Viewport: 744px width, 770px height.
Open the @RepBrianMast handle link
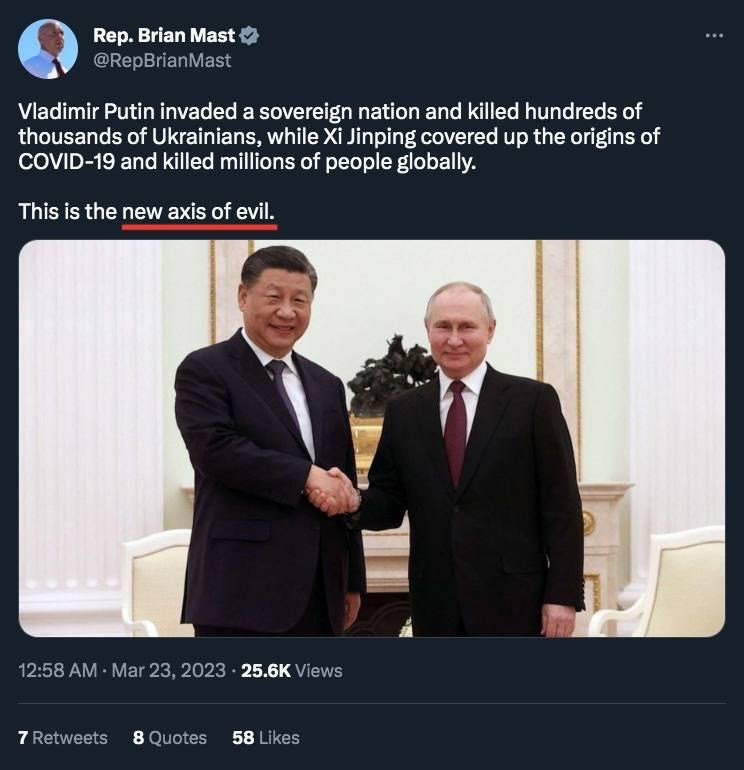[x=162, y=60]
